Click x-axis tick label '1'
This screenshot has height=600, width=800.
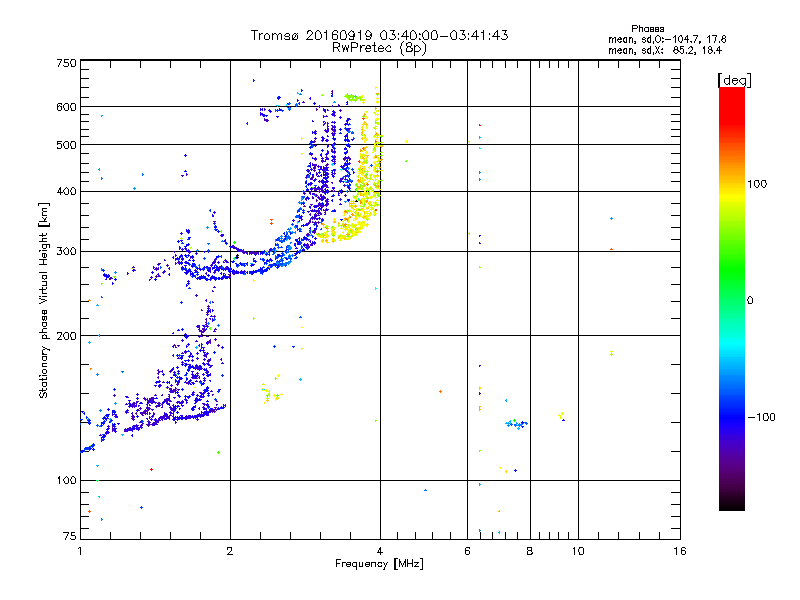80,551
